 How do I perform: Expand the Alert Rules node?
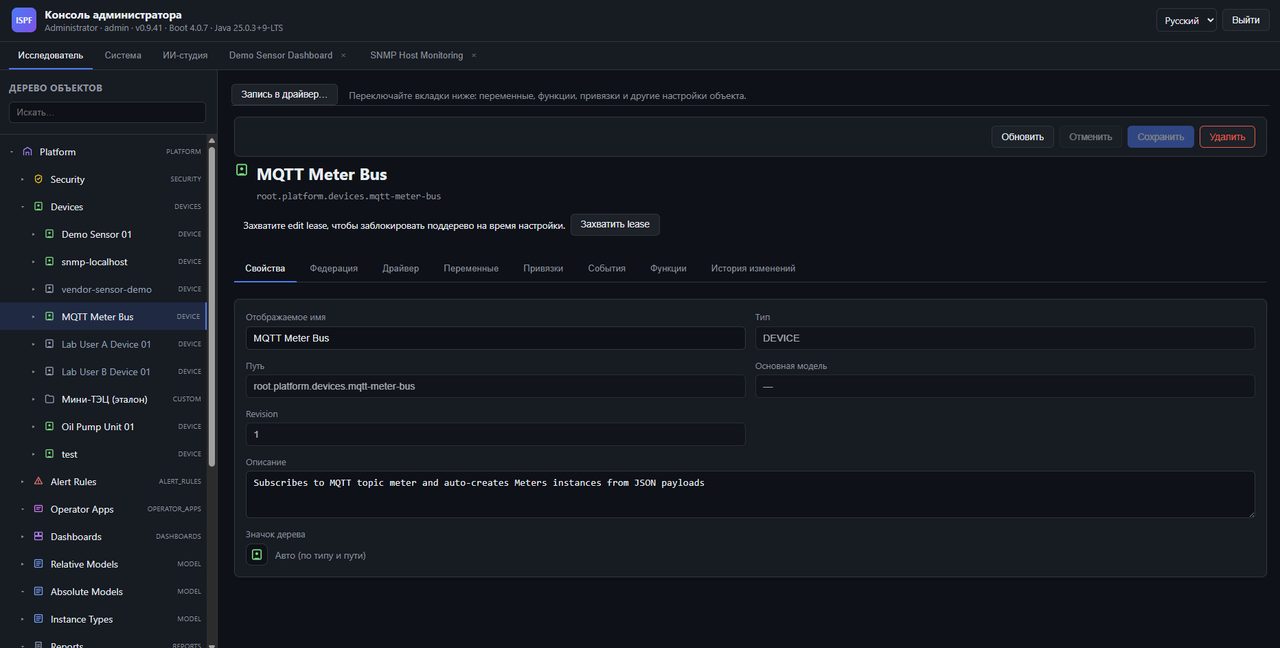(x=22, y=482)
